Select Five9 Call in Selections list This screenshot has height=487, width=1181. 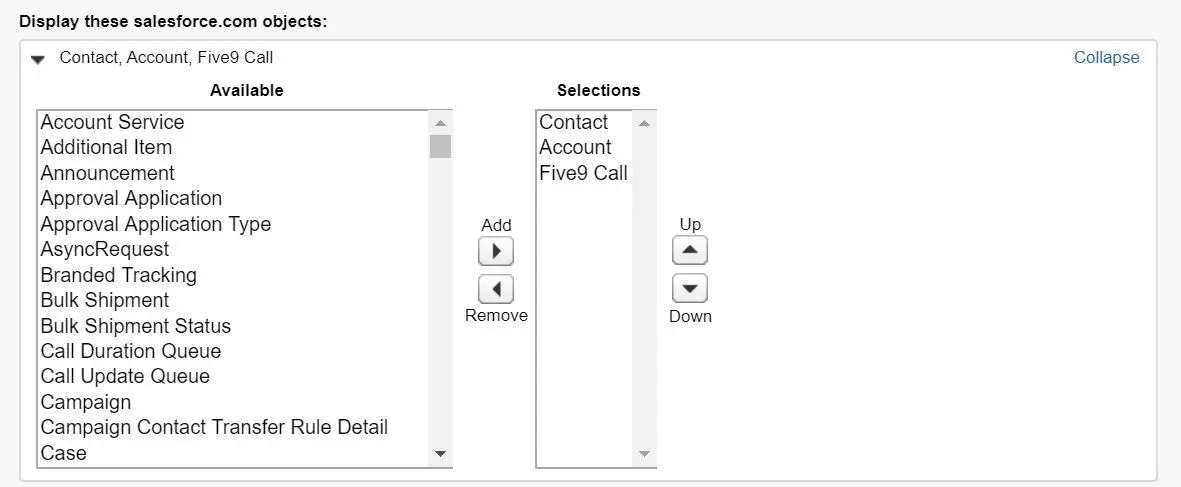coord(584,173)
